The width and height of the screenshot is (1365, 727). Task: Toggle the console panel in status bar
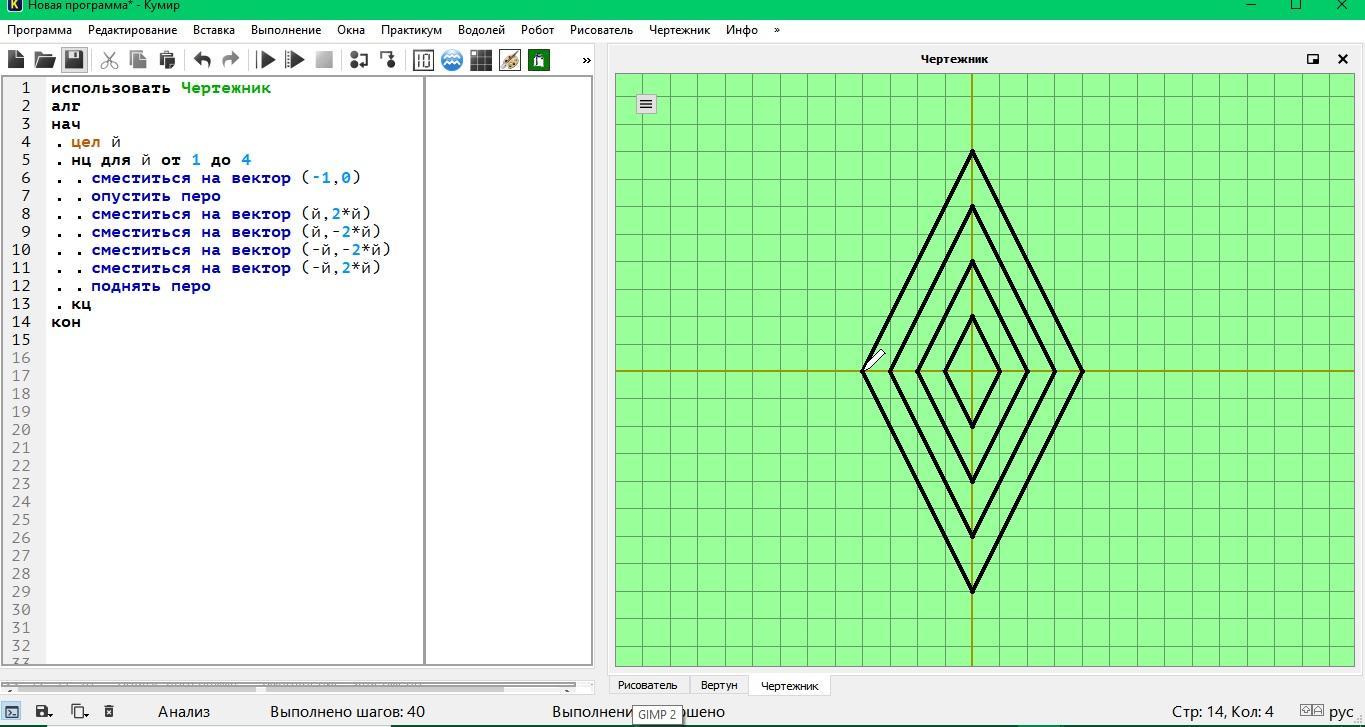11,712
